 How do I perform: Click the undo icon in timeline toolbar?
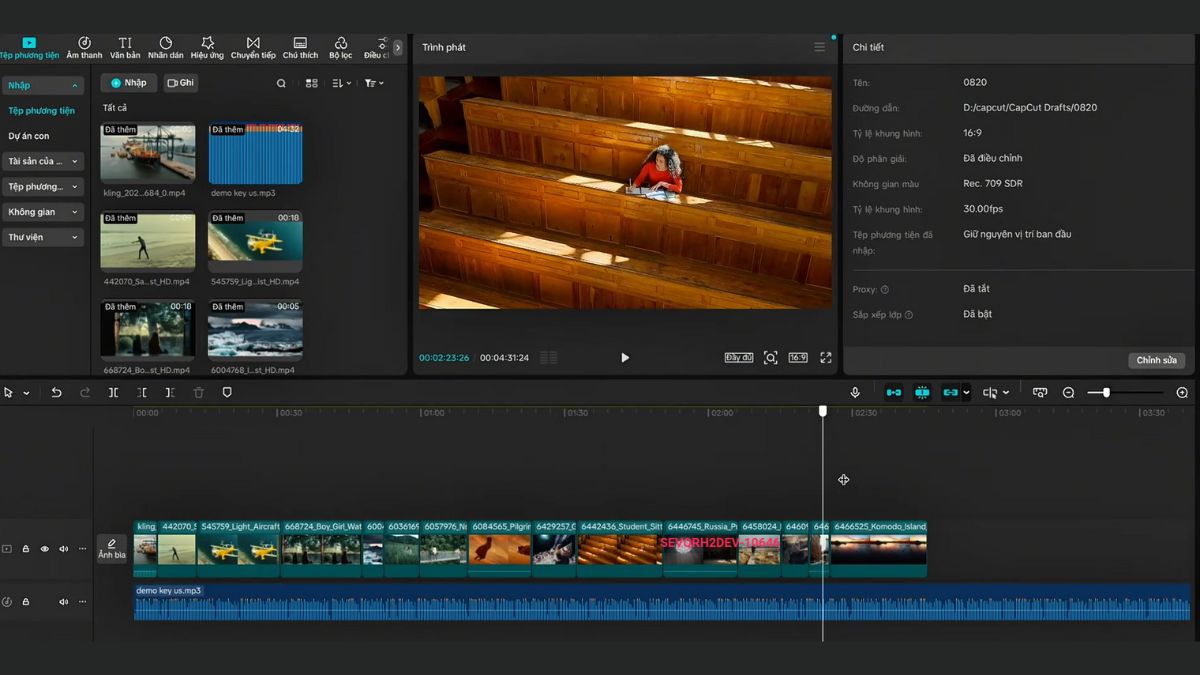pyautogui.click(x=57, y=392)
